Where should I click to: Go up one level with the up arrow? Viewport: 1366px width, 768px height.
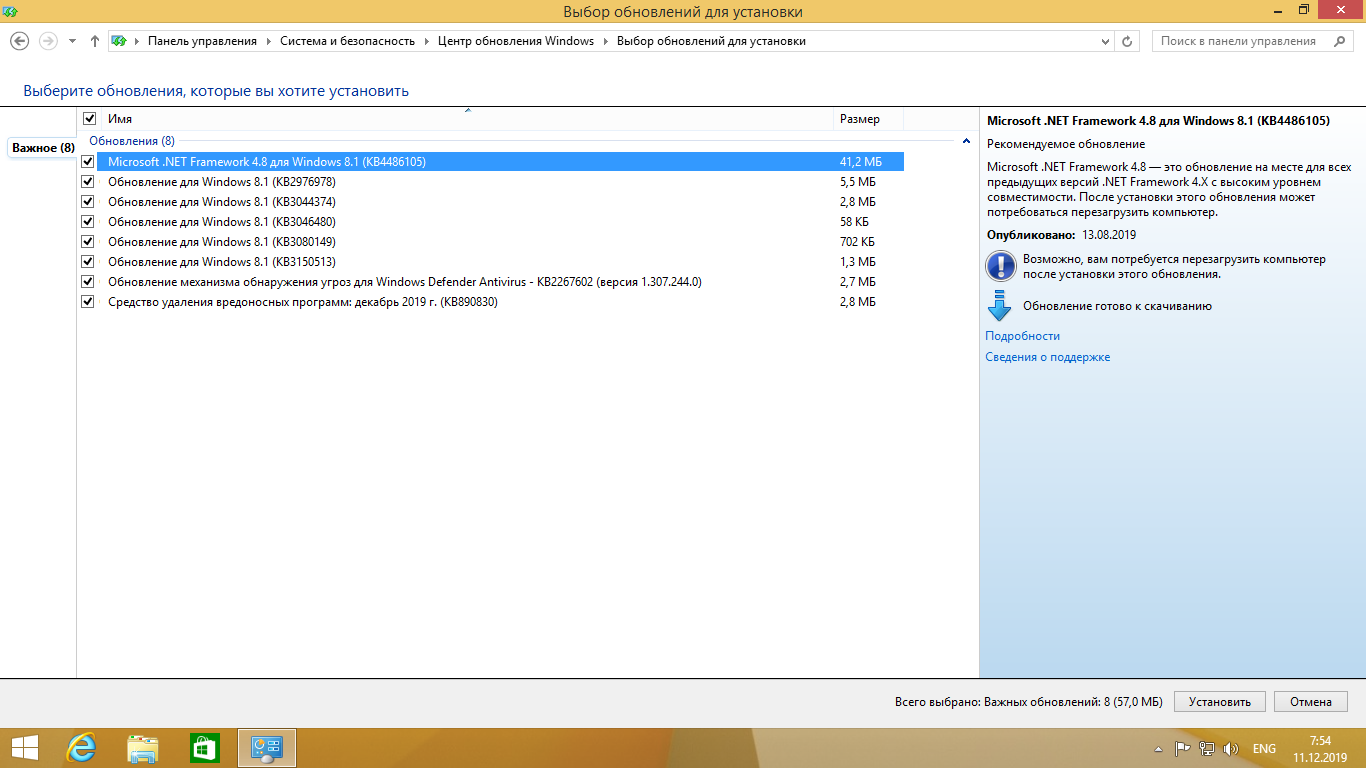coord(95,41)
